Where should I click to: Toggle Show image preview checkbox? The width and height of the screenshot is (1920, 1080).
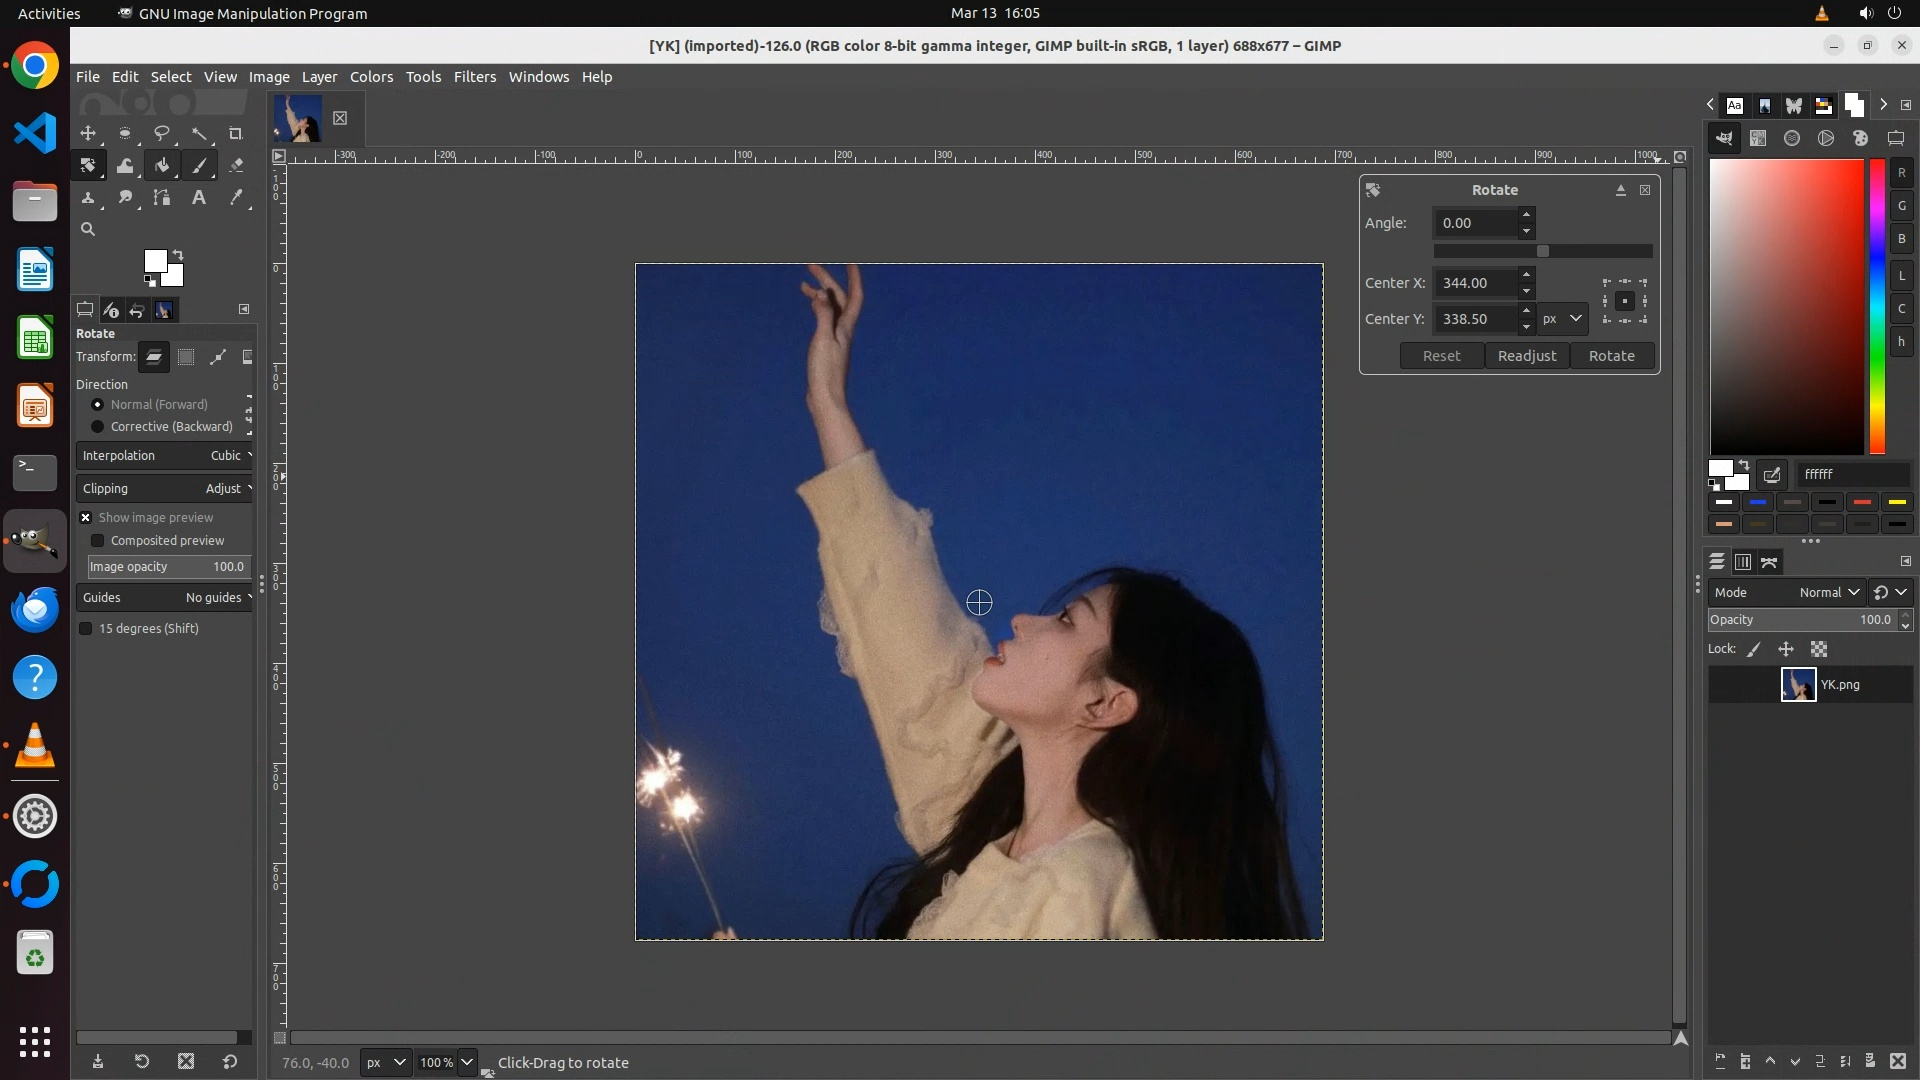(86, 518)
